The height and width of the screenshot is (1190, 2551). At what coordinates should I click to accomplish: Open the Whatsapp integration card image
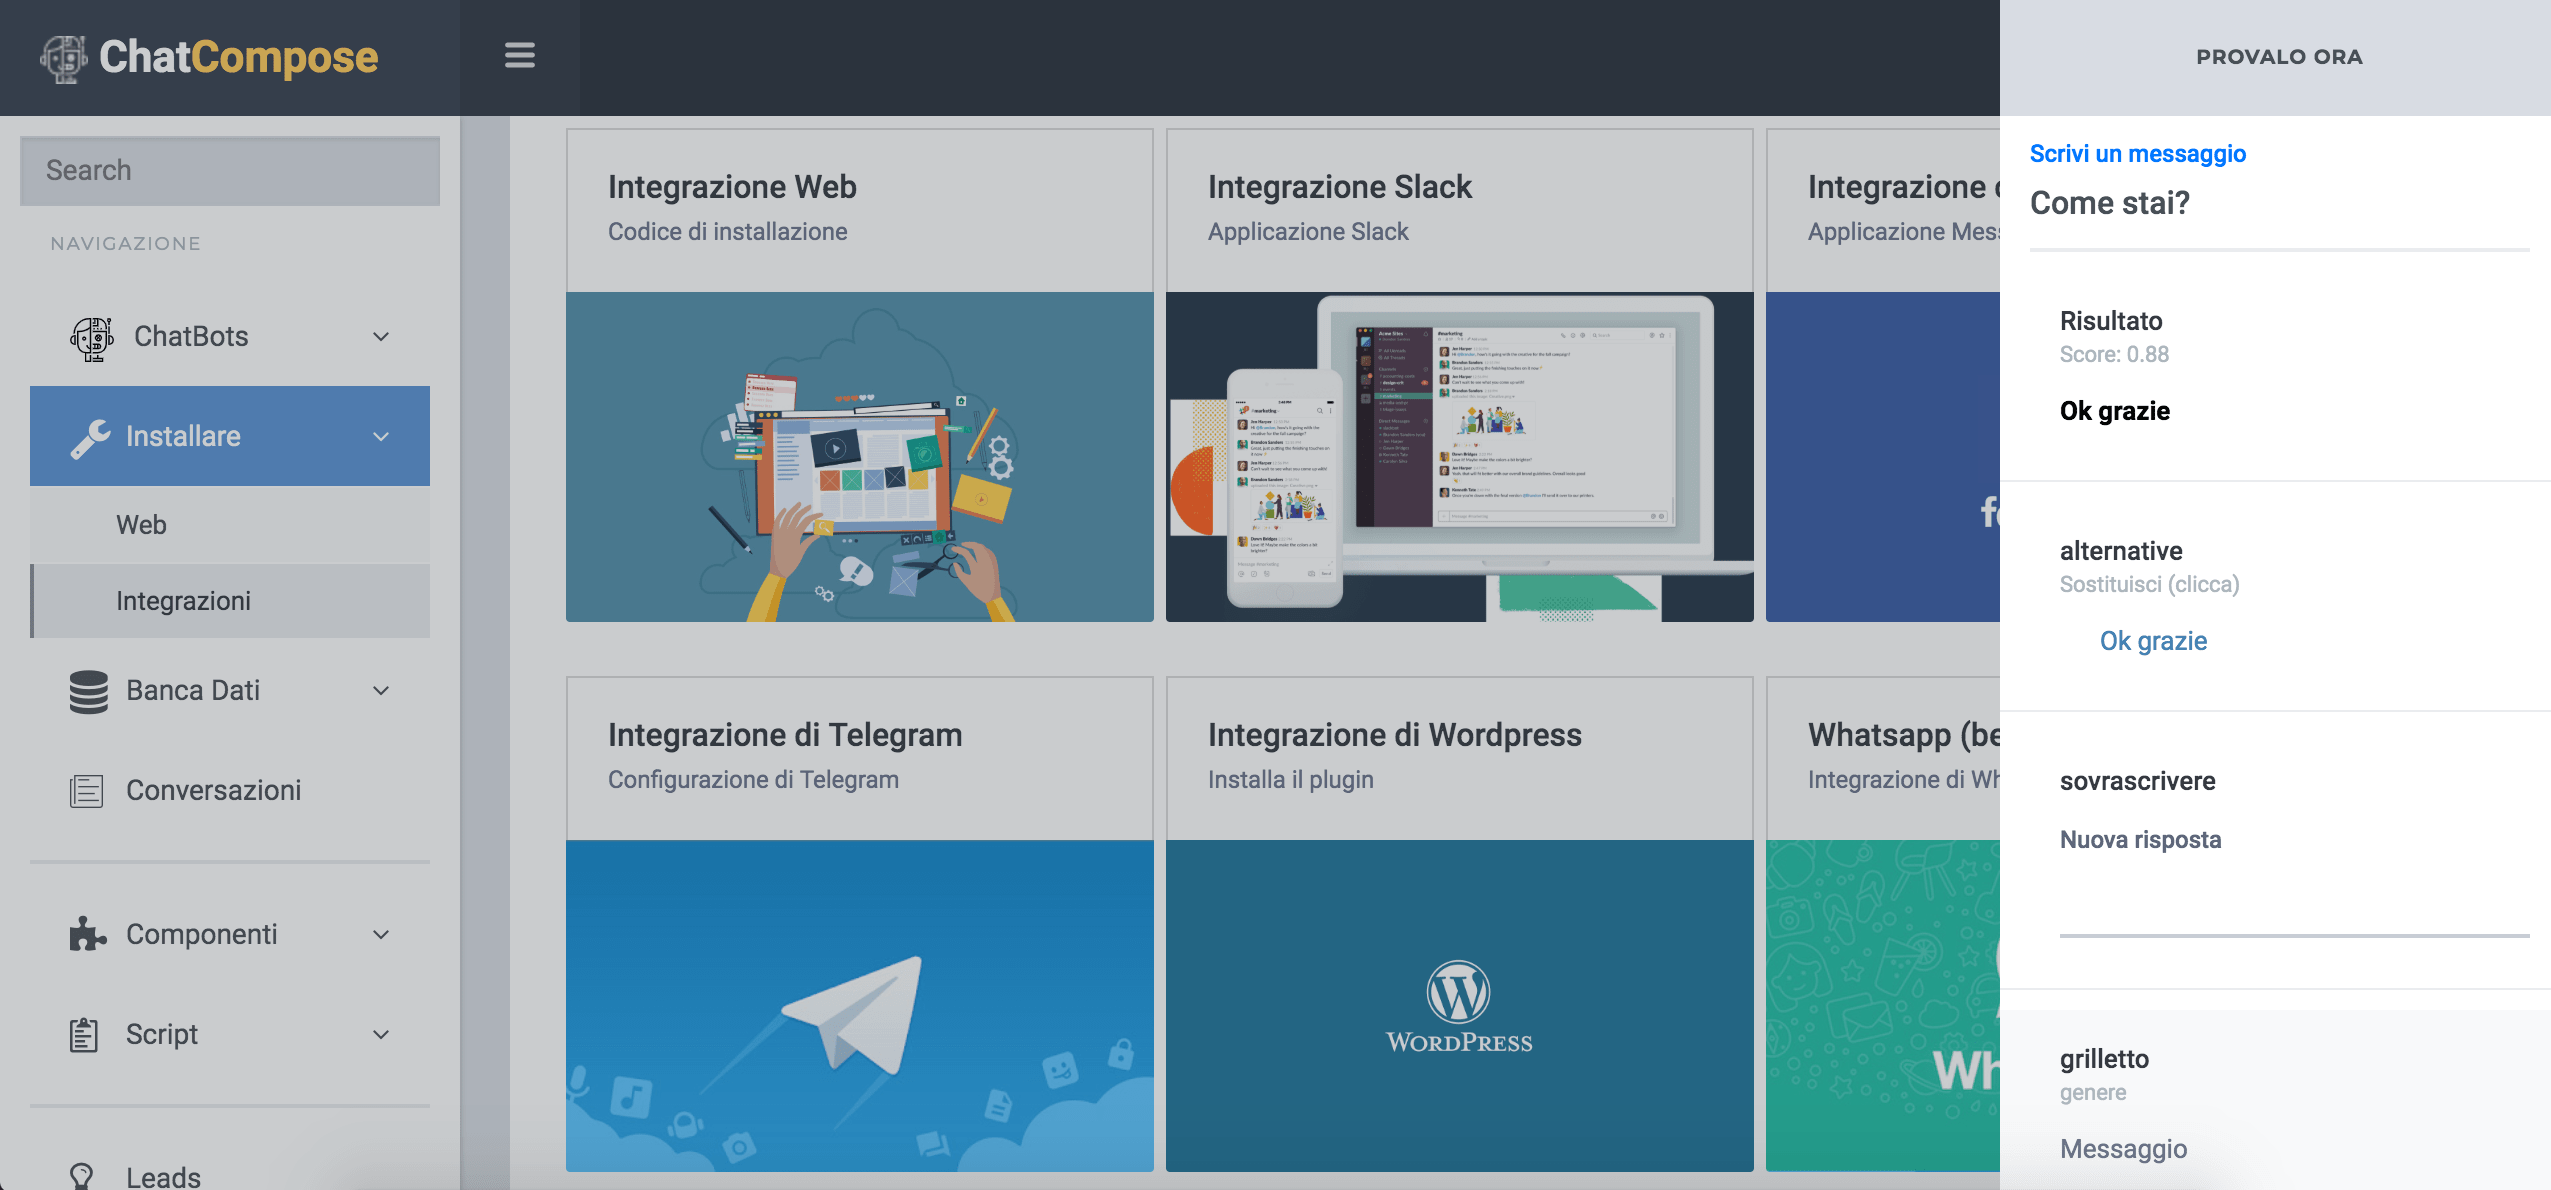point(1883,1006)
